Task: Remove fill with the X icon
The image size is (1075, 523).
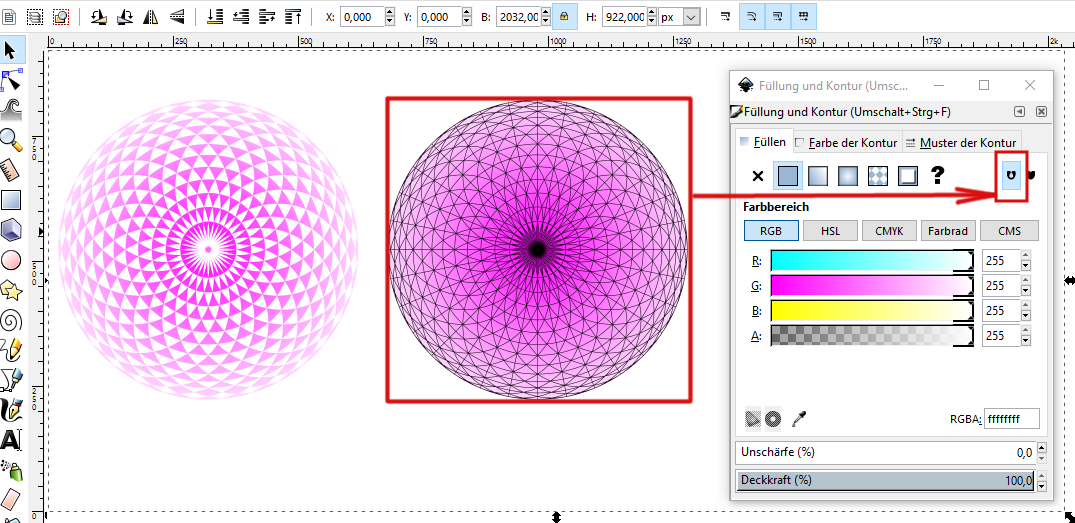Action: click(x=757, y=176)
